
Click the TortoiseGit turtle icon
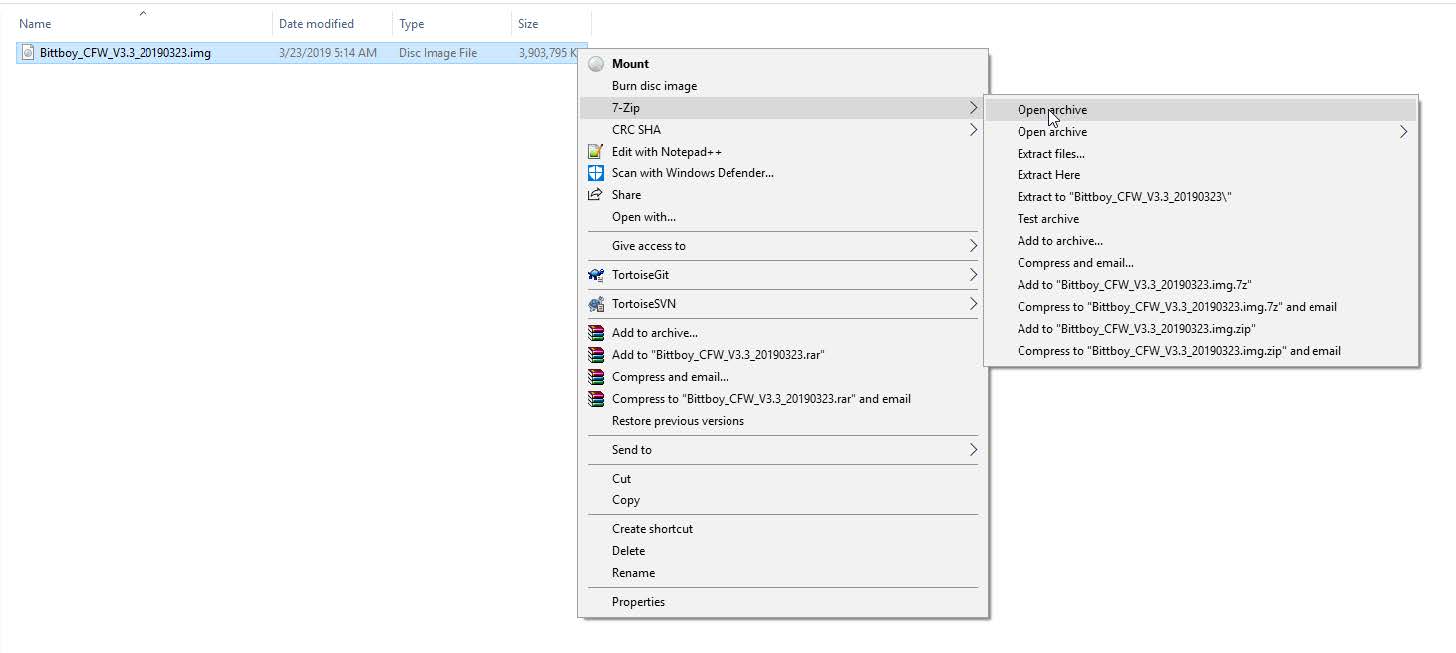click(x=596, y=275)
